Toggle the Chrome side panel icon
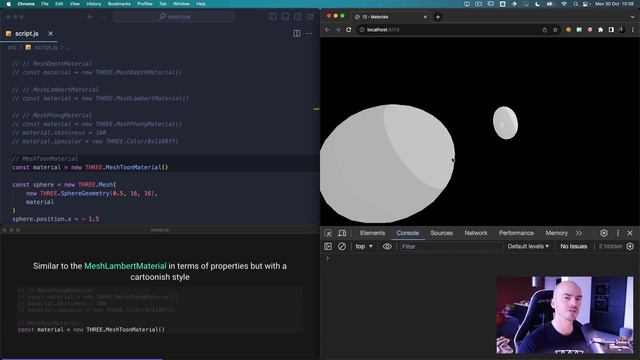 [611, 30]
